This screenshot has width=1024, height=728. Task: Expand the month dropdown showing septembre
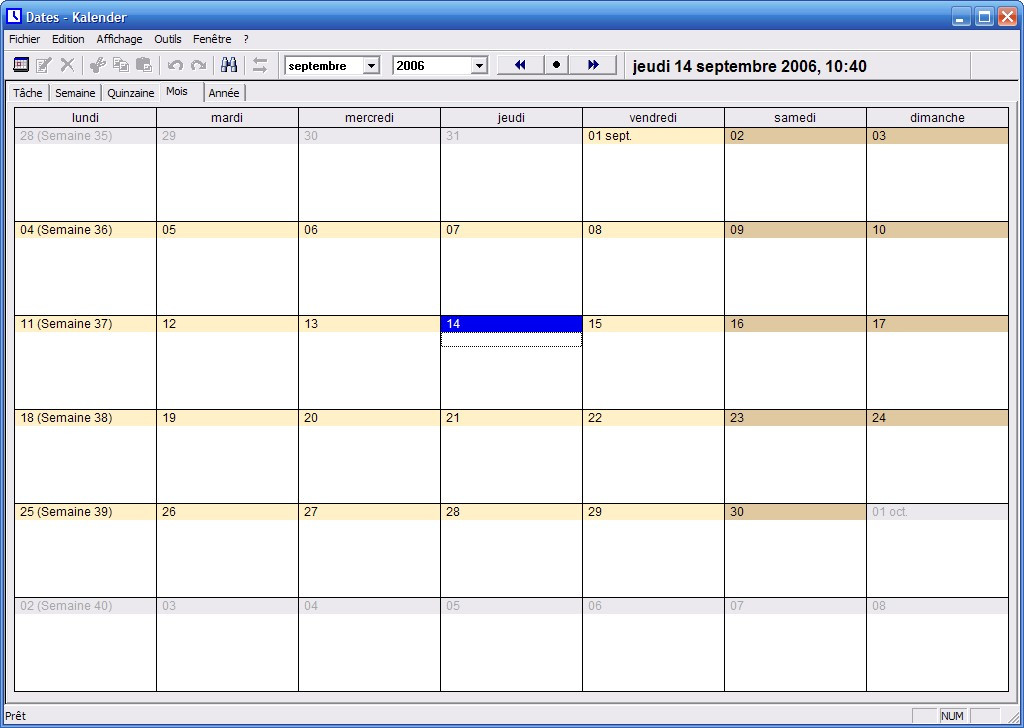(371, 66)
